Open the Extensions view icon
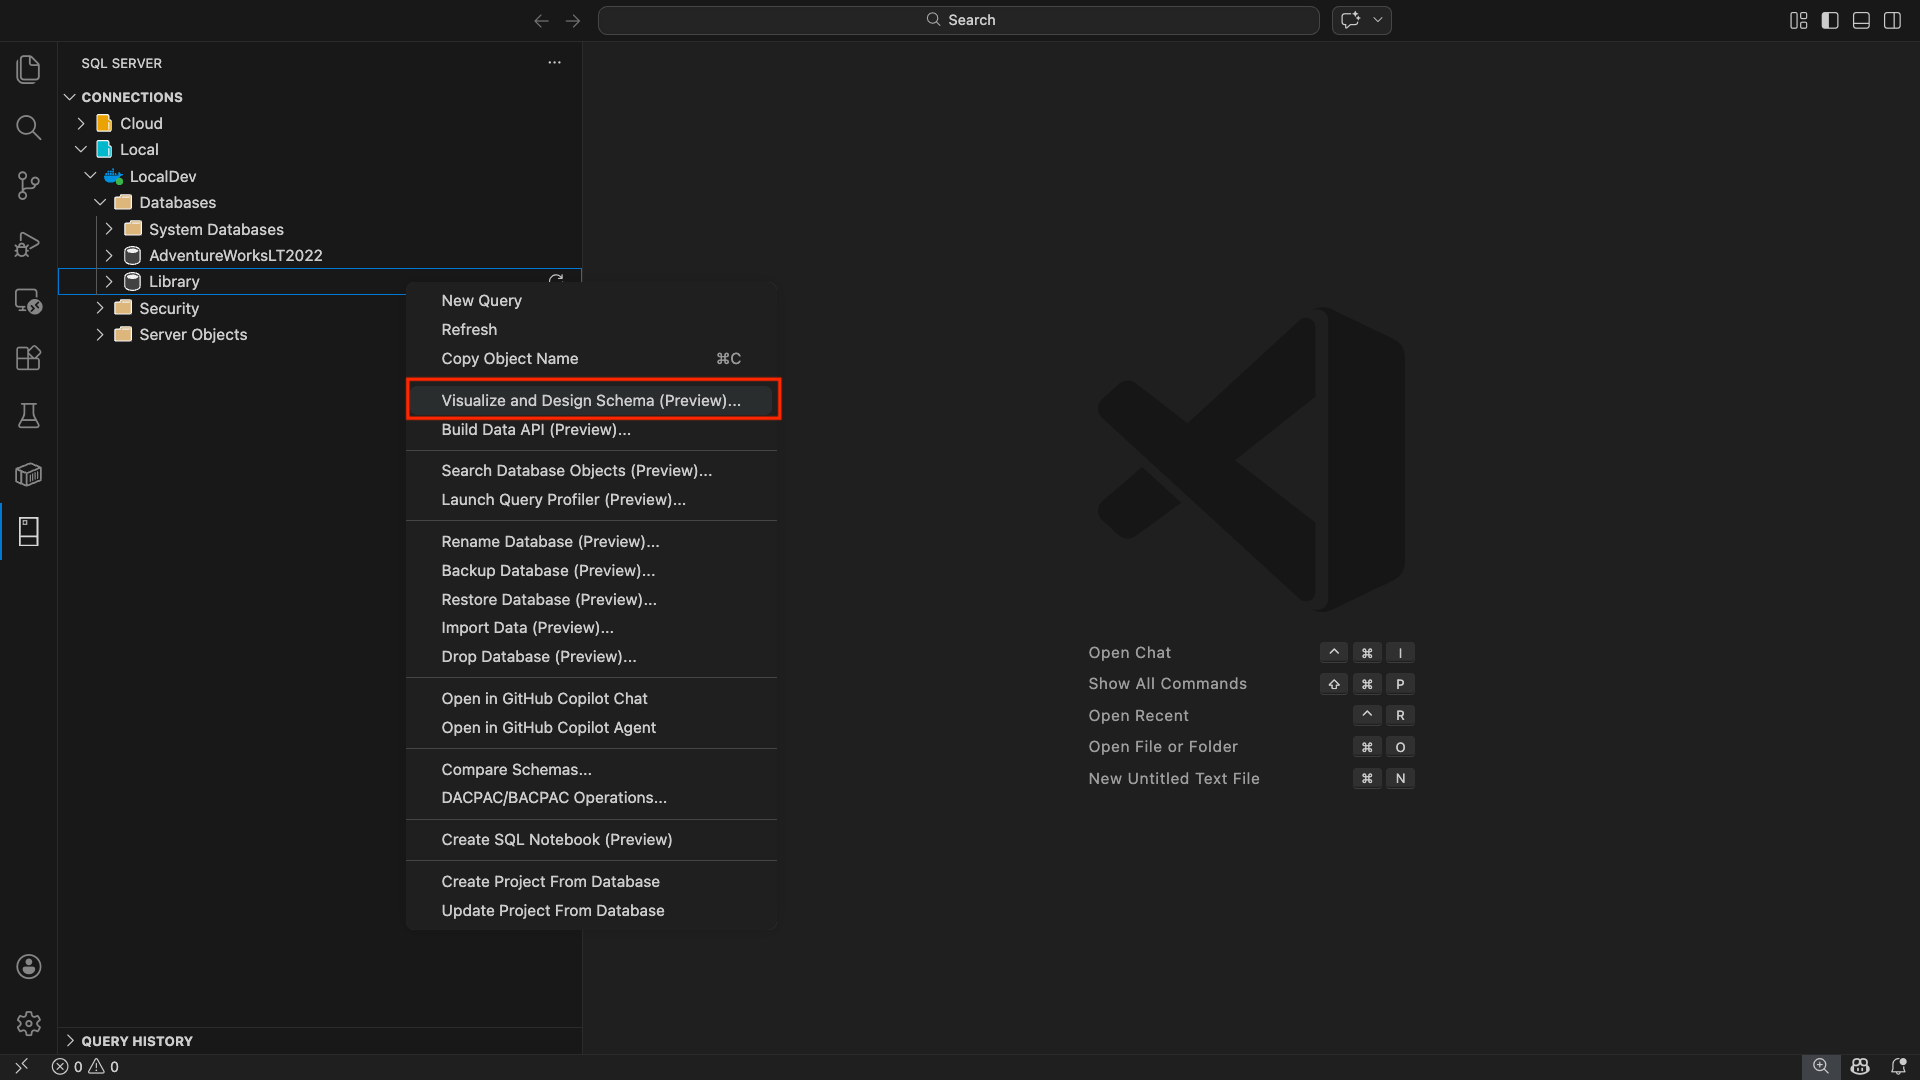 pyautogui.click(x=28, y=358)
